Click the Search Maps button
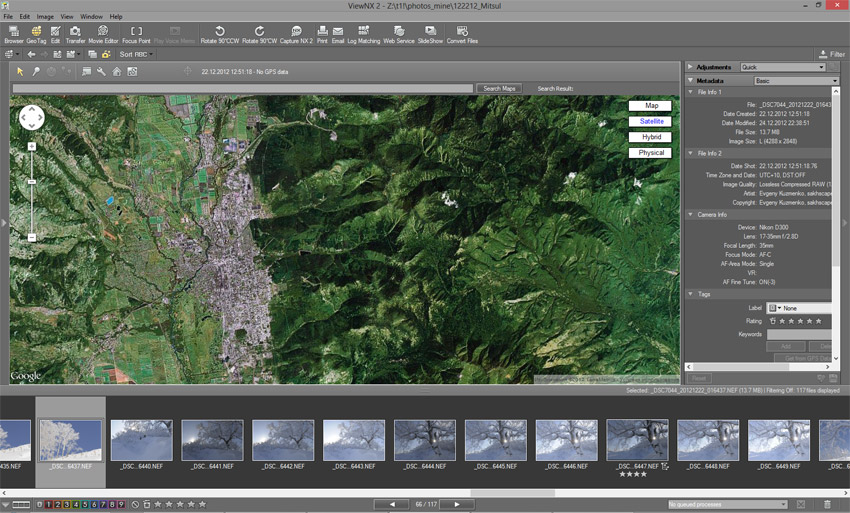 [x=499, y=88]
